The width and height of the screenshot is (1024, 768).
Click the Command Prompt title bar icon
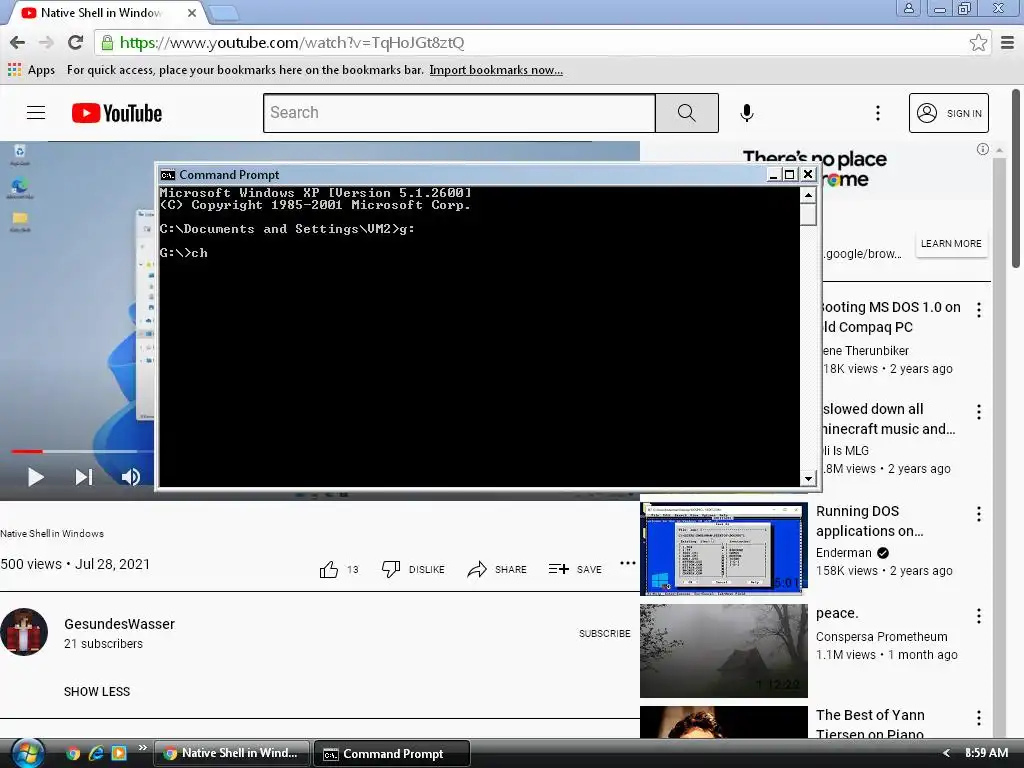[x=168, y=174]
